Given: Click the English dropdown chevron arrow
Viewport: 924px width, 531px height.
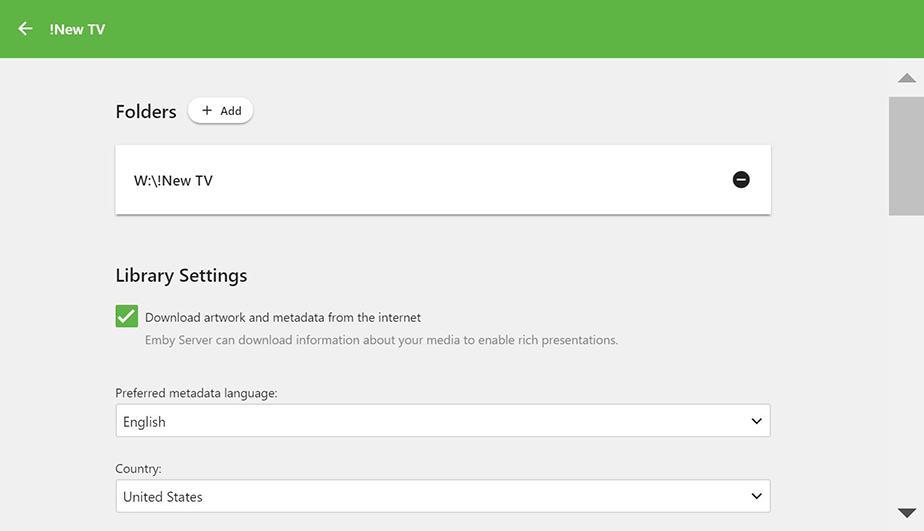Looking at the screenshot, I should click(757, 422).
